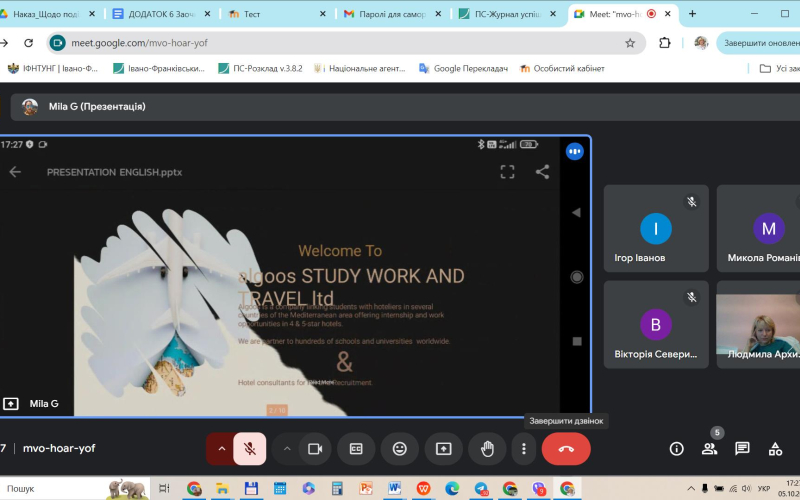Click the blue options dots on presentation tile
The height and width of the screenshot is (500, 800).
(574, 151)
